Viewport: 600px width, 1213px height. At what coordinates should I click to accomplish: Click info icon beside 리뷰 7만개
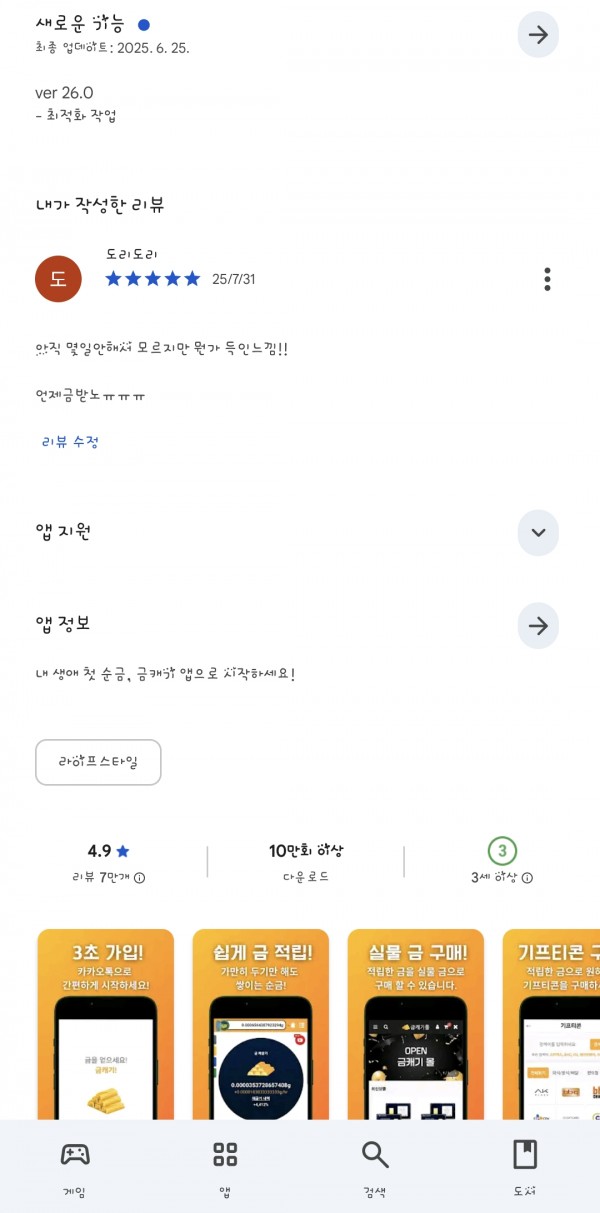[x=140, y=878]
